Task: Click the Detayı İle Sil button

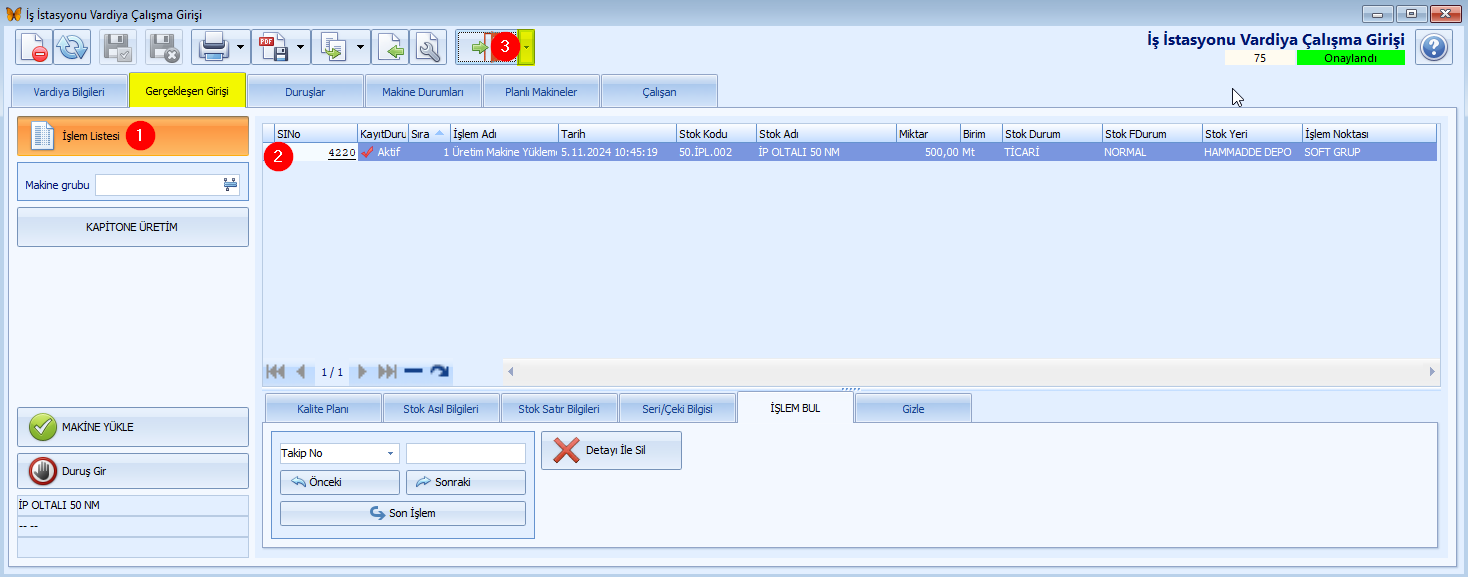Action: tap(611, 450)
